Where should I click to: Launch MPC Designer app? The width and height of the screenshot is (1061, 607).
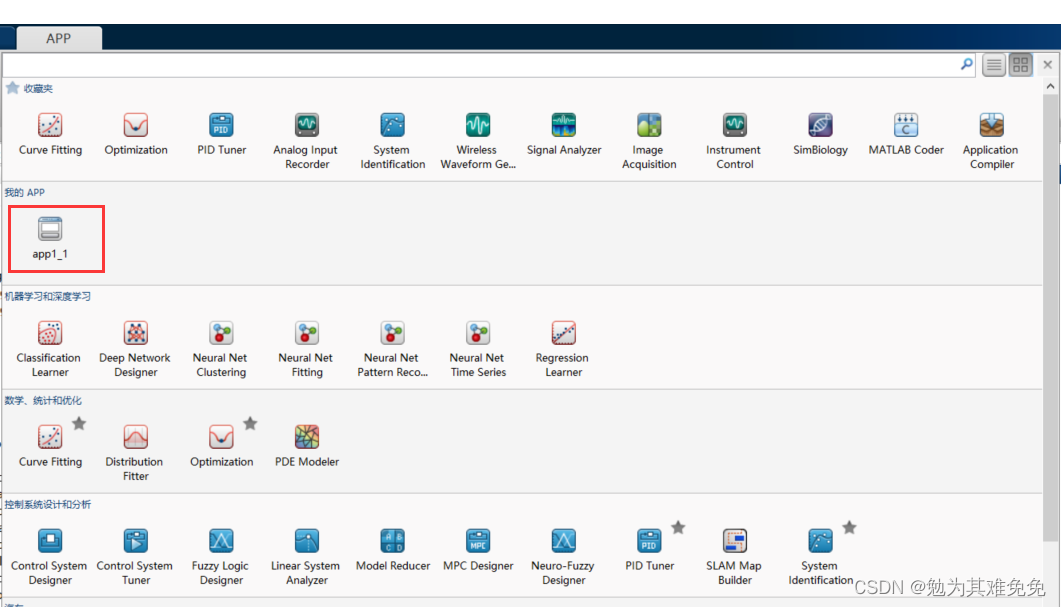coord(478,549)
